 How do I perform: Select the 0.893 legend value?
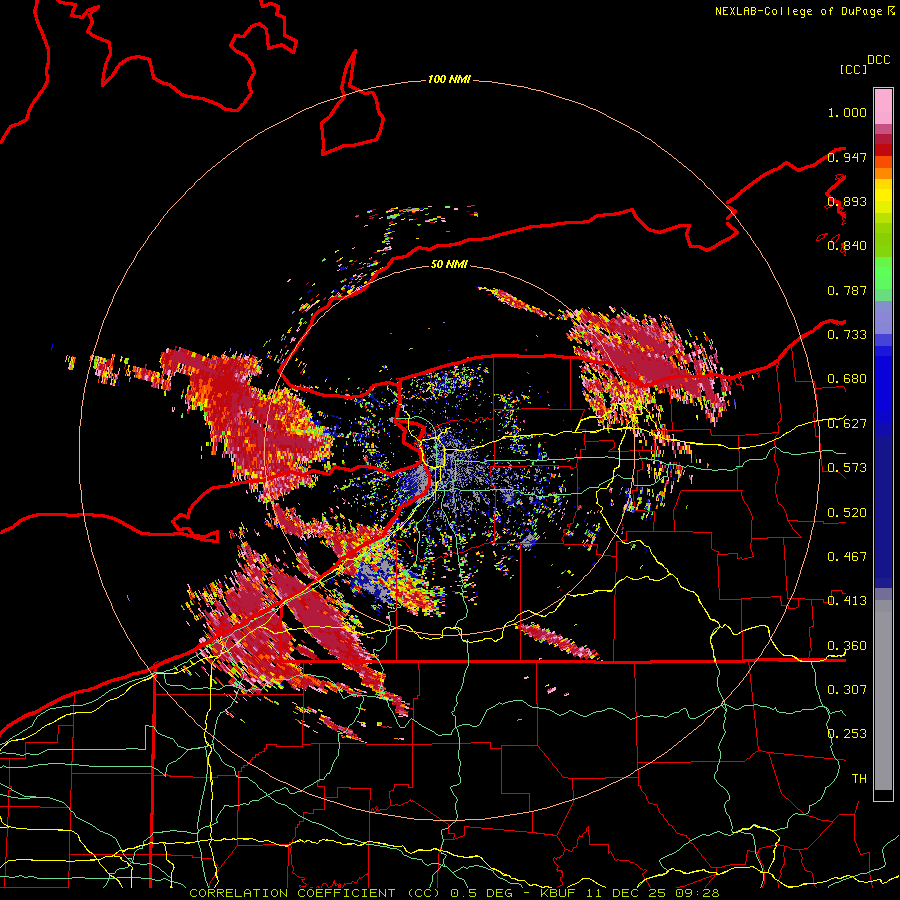click(847, 201)
